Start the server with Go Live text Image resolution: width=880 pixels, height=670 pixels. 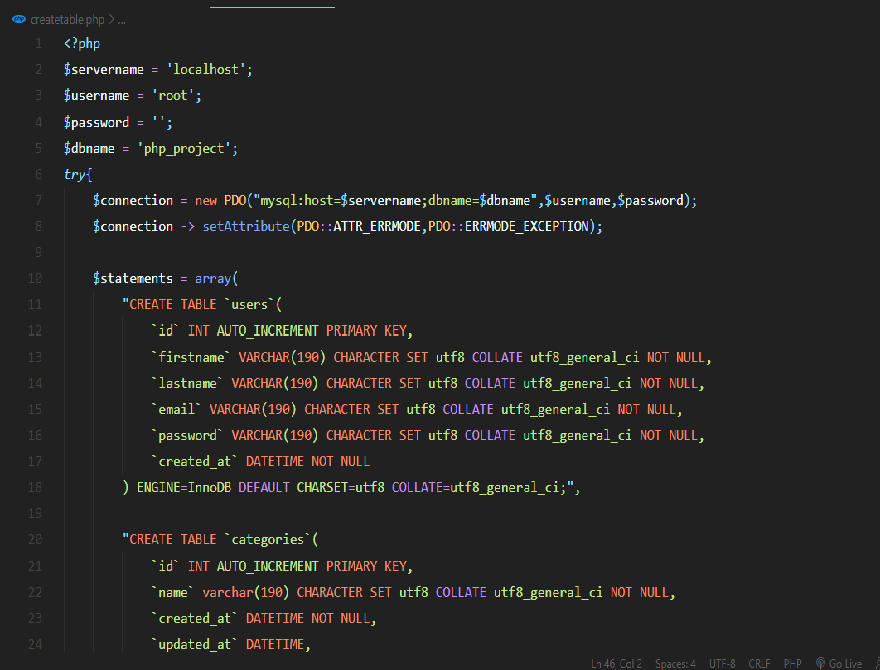point(845,663)
